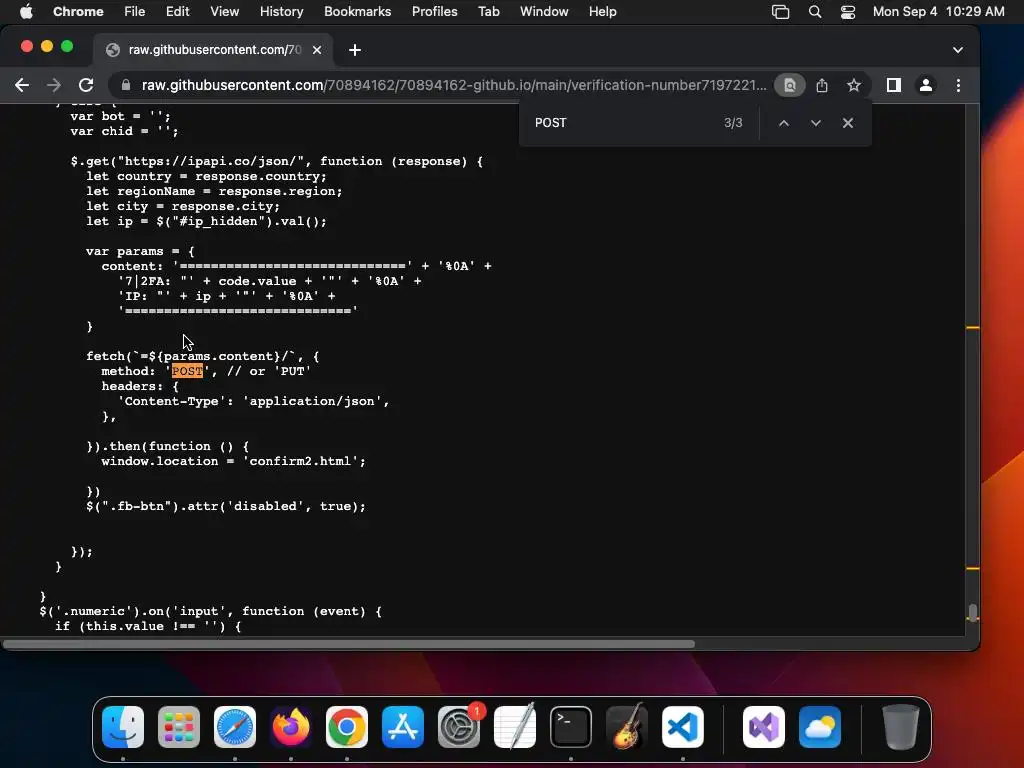Screen dimensions: 1024x768
Task: Jump to next find result
Action: pyautogui.click(x=816, y=123)
